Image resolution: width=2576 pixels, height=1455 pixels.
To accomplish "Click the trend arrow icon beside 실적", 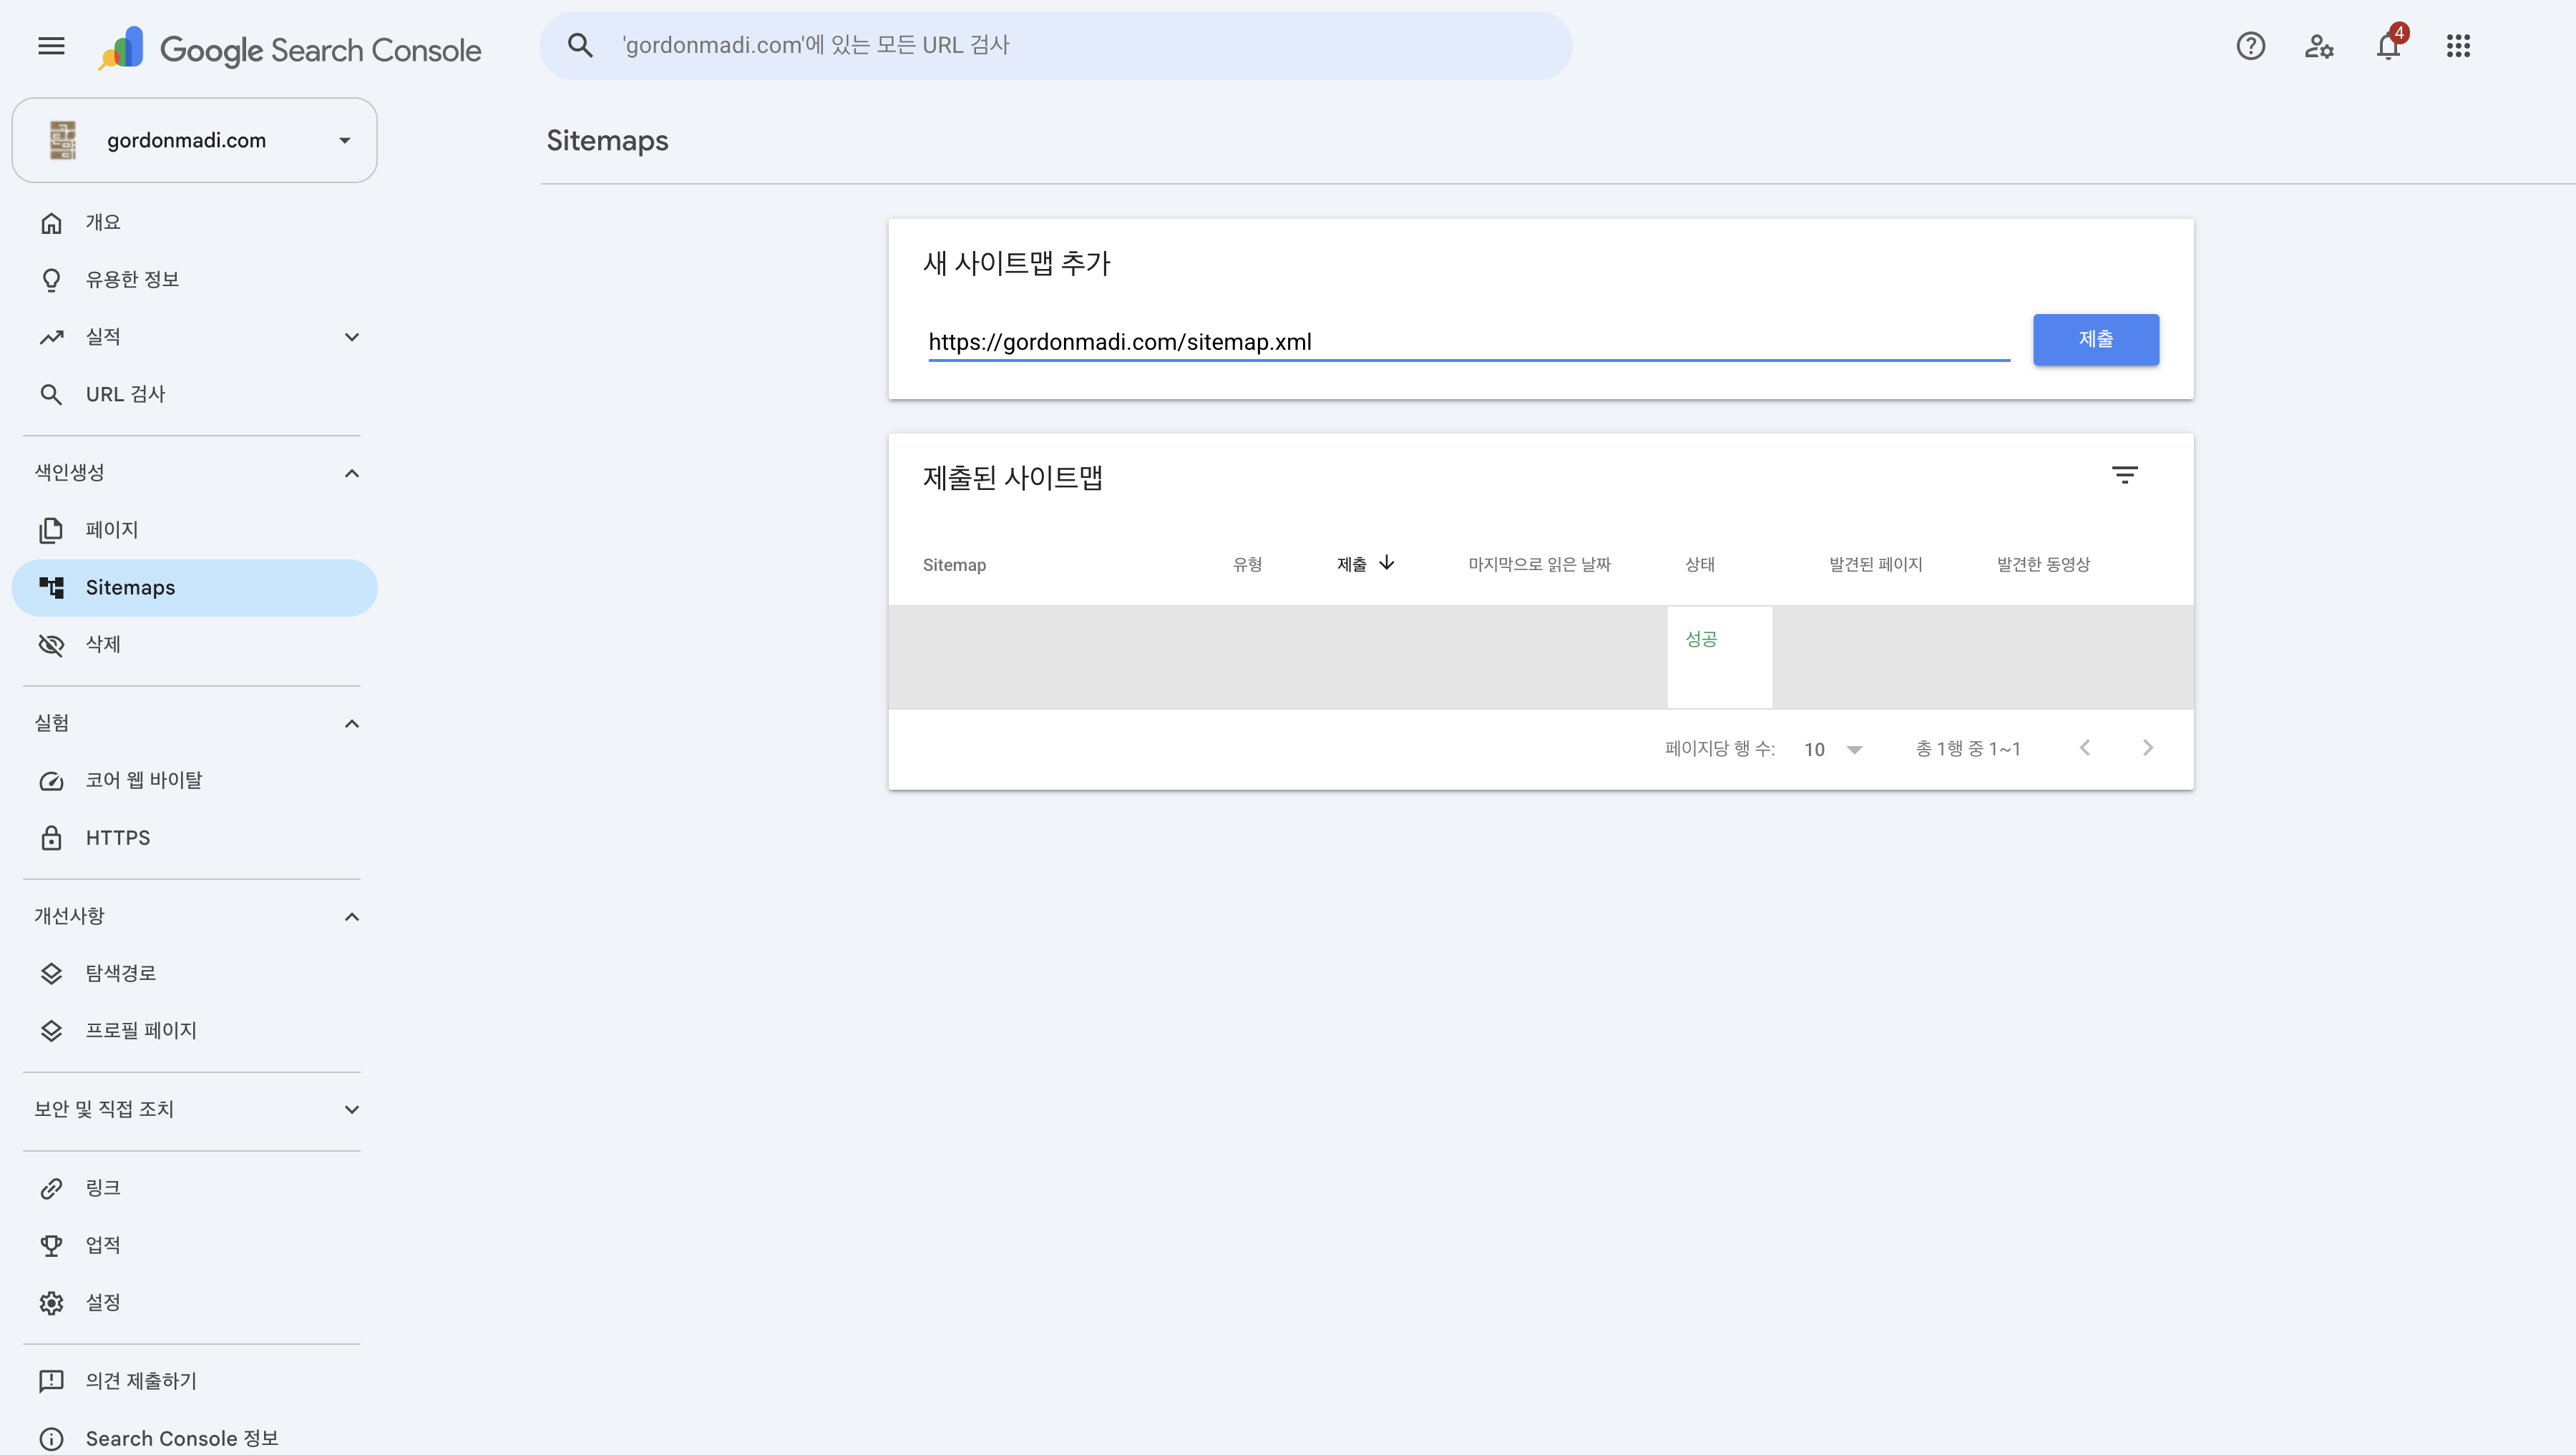I will click(x=51, y=337).
